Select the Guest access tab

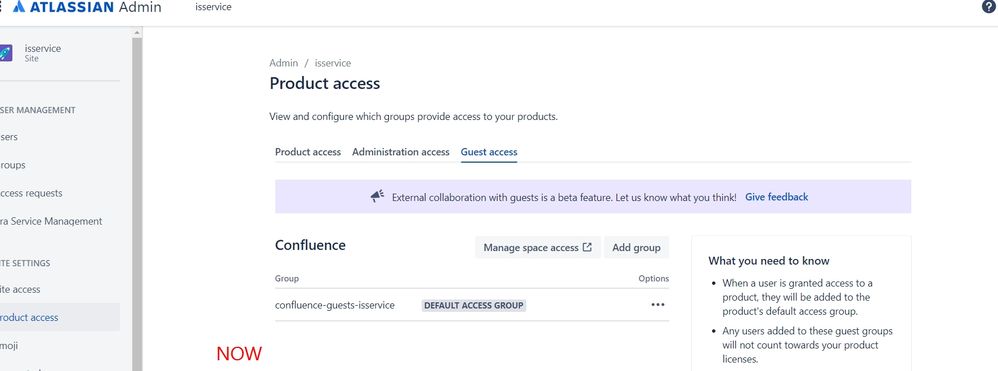click(489, 152)
